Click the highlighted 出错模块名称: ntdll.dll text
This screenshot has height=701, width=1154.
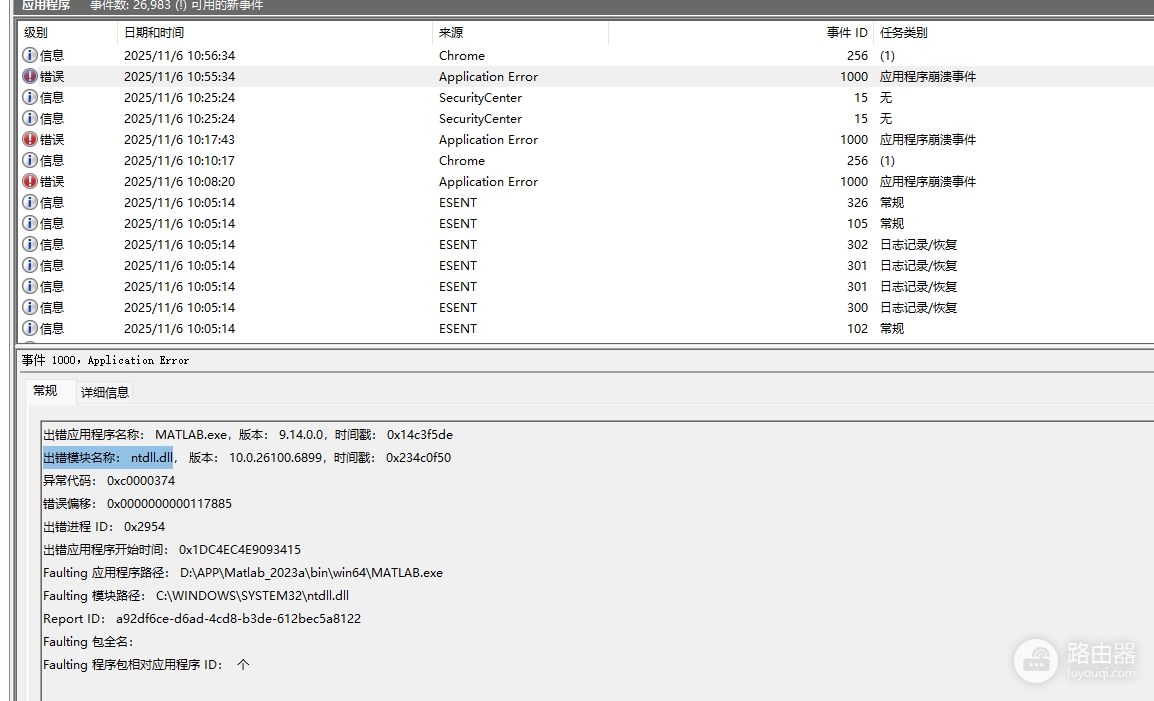(x=108, y=457)
